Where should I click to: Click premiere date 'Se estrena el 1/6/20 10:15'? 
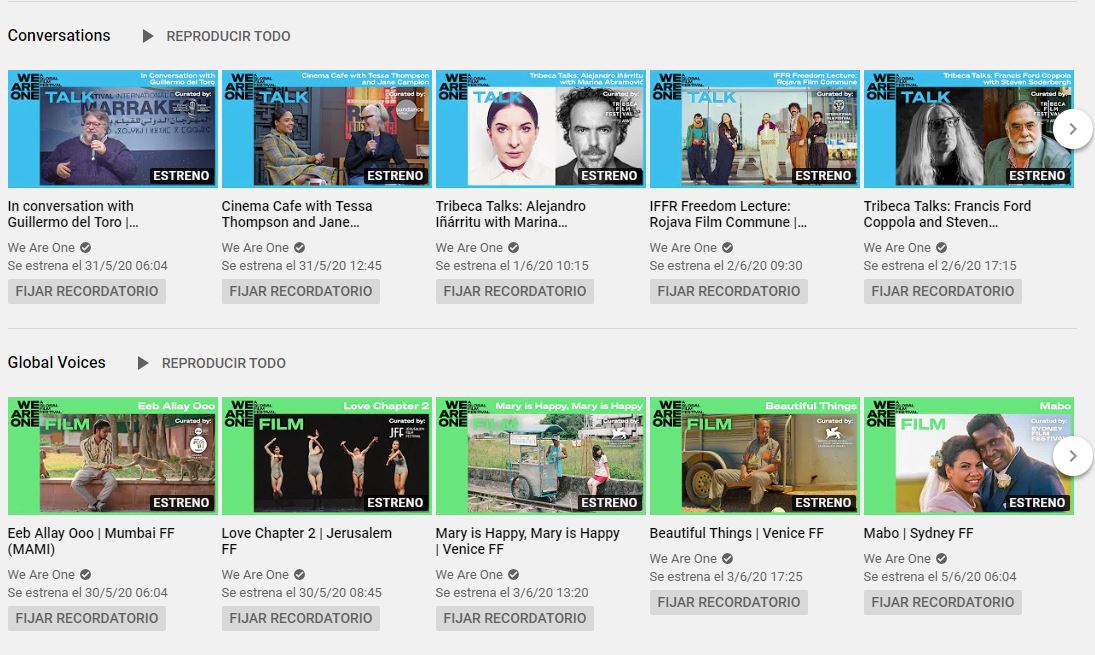[x=512, y=266]
